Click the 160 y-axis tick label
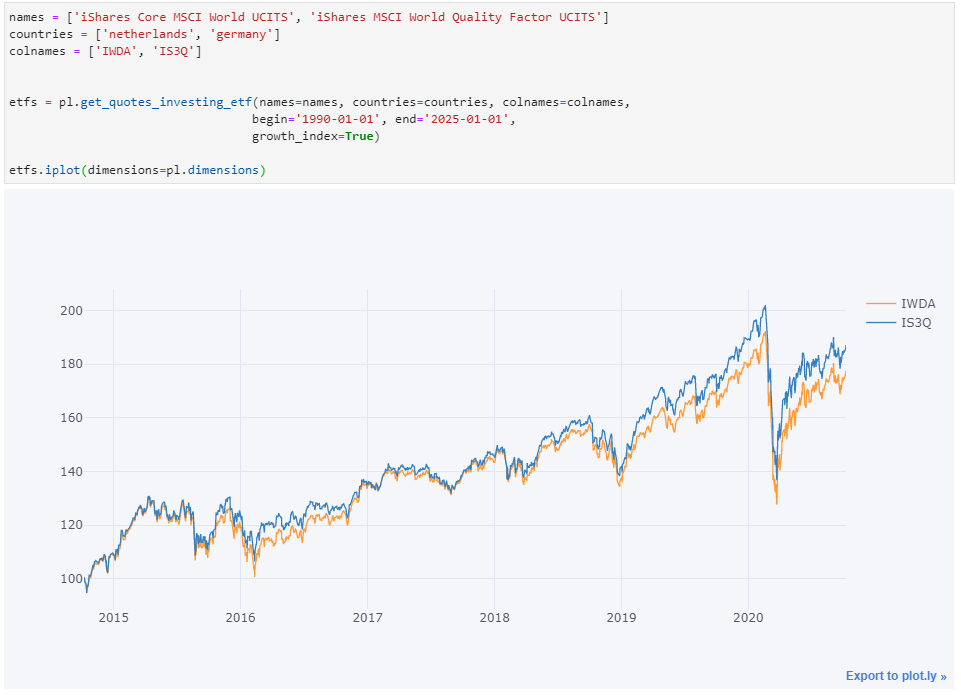This screenshot has height=695, width=961. (x=69, y=418)
